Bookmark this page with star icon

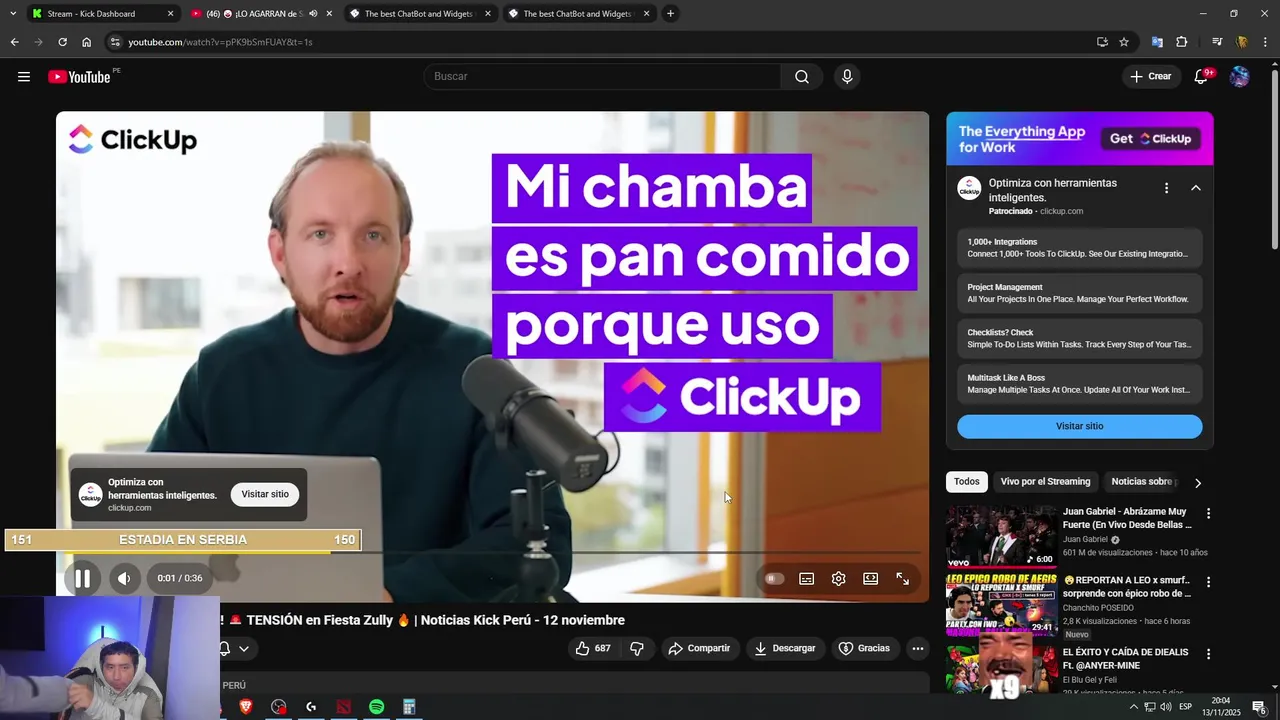(x=1124, y=42)
